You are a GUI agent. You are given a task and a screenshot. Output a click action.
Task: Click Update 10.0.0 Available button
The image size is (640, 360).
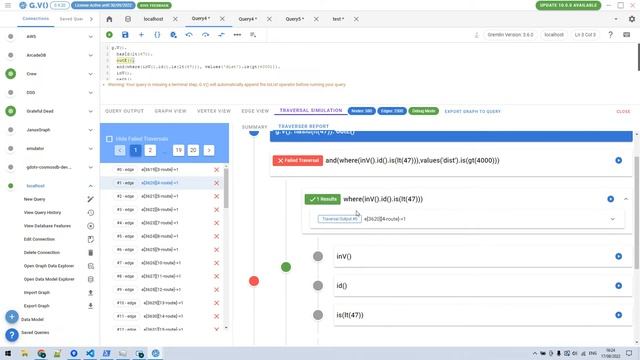[x=568, y=5]
